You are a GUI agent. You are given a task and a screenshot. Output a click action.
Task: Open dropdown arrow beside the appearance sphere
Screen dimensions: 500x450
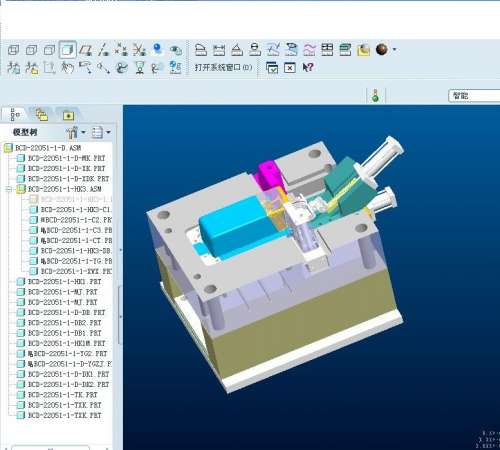(x=395, y=50)
